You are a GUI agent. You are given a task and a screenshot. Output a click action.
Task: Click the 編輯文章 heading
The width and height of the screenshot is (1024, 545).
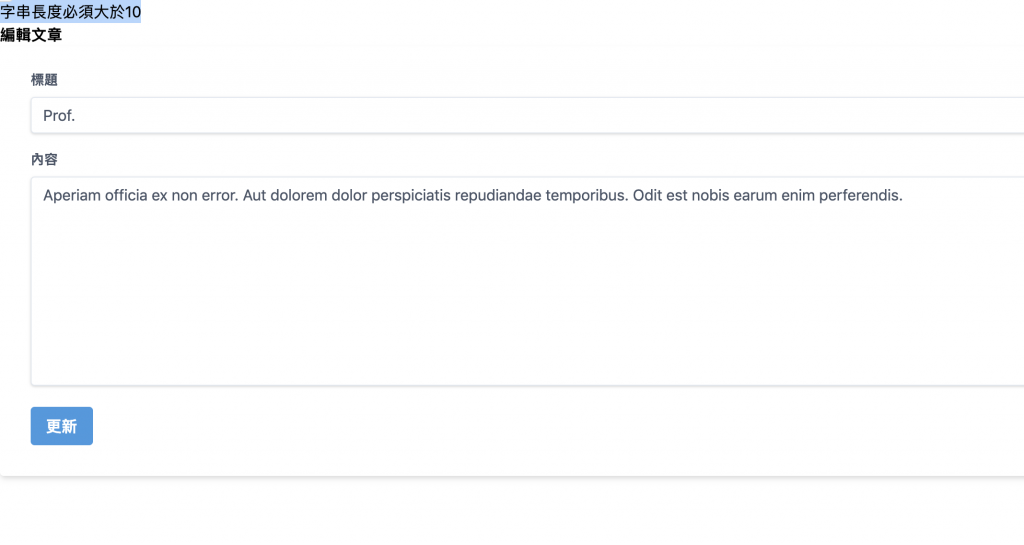(x=31, y=35)
